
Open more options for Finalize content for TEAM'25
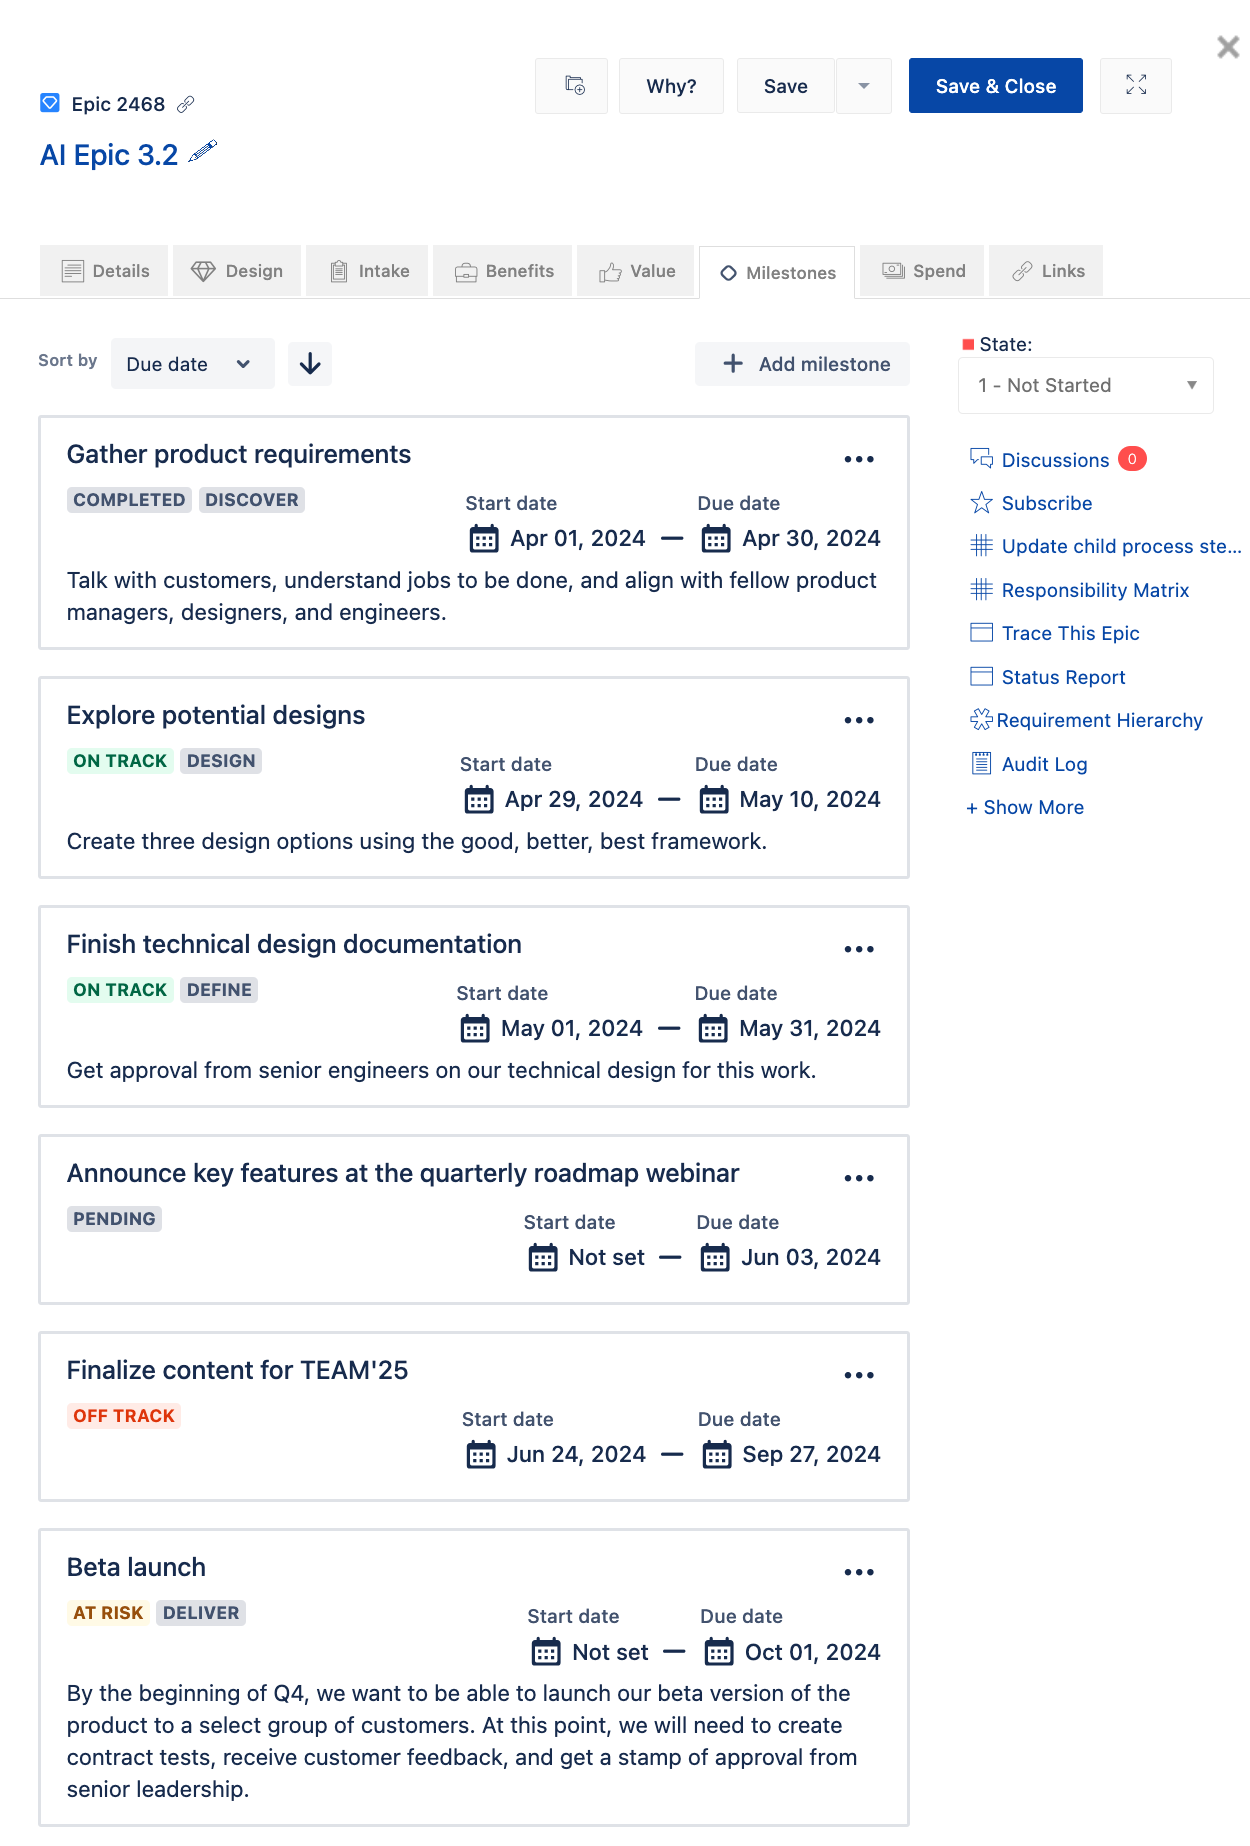(x=859, y=1375)
